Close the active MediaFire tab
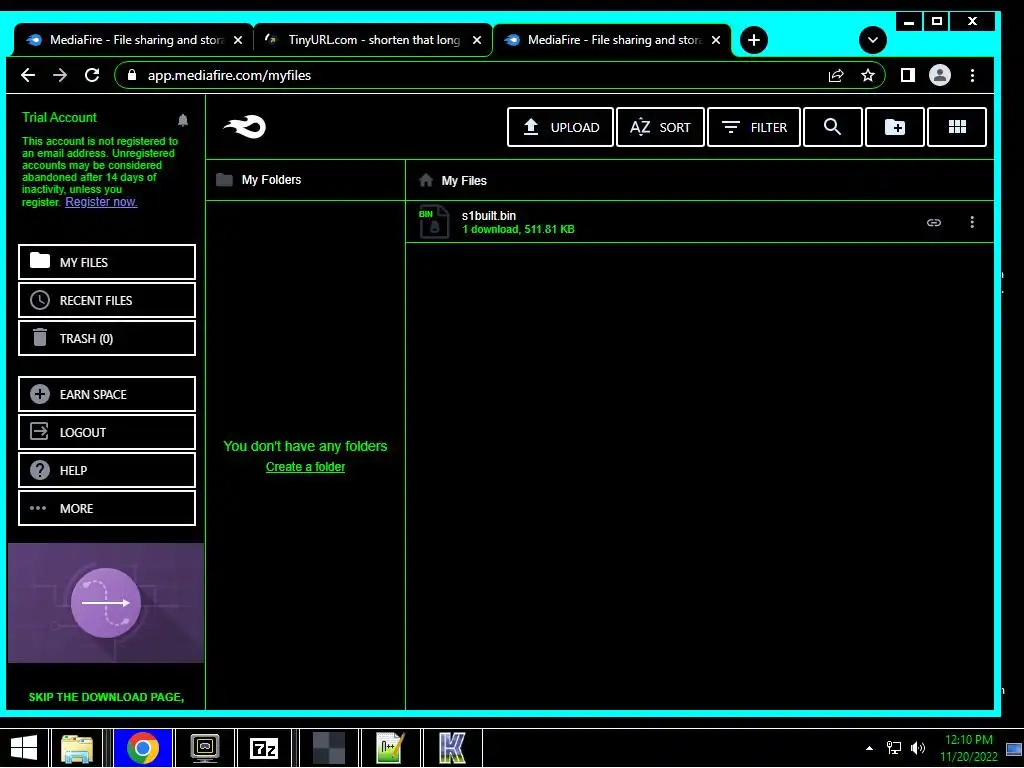Image resolution: width=1024 pixels, height=768 pixels. click(x=716, y=40)
